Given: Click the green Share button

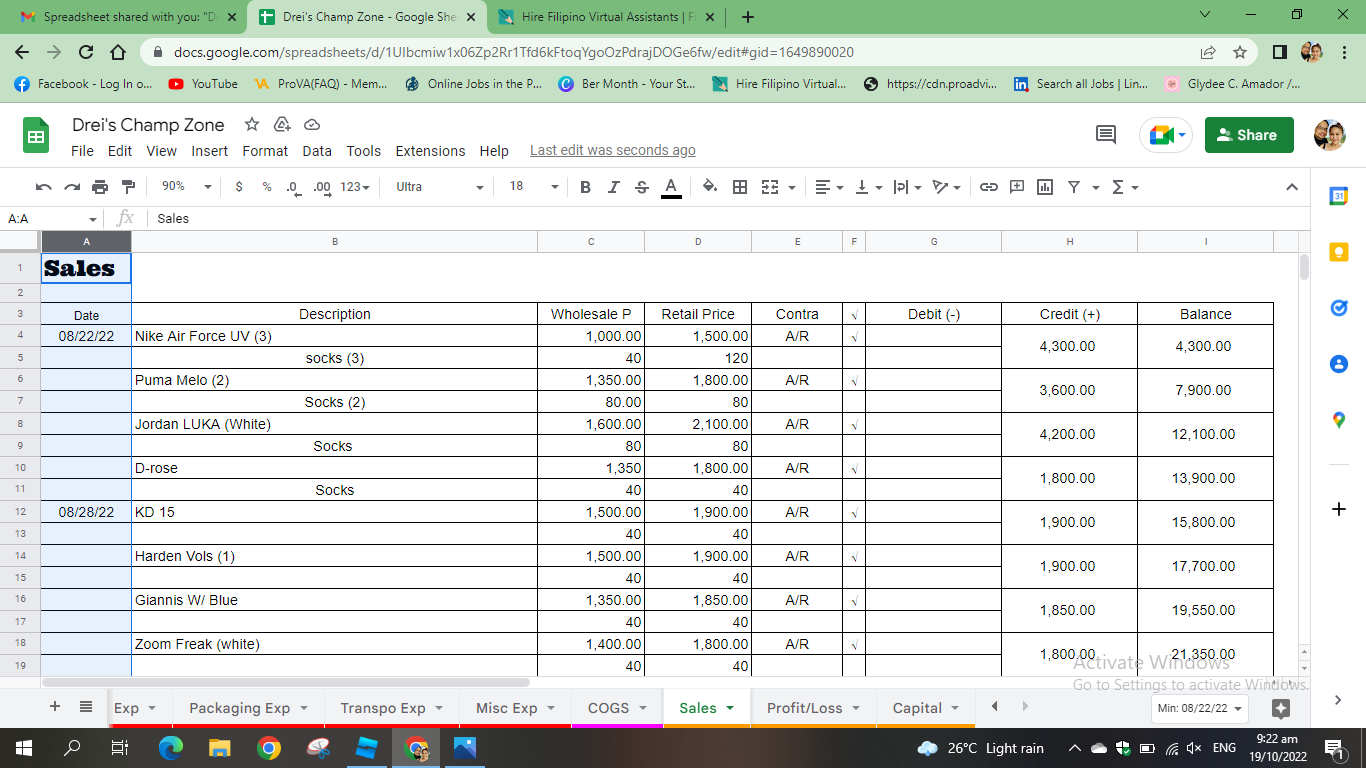Looking at the screenshot, I should pyautogui.click(x=1249, y=135).
